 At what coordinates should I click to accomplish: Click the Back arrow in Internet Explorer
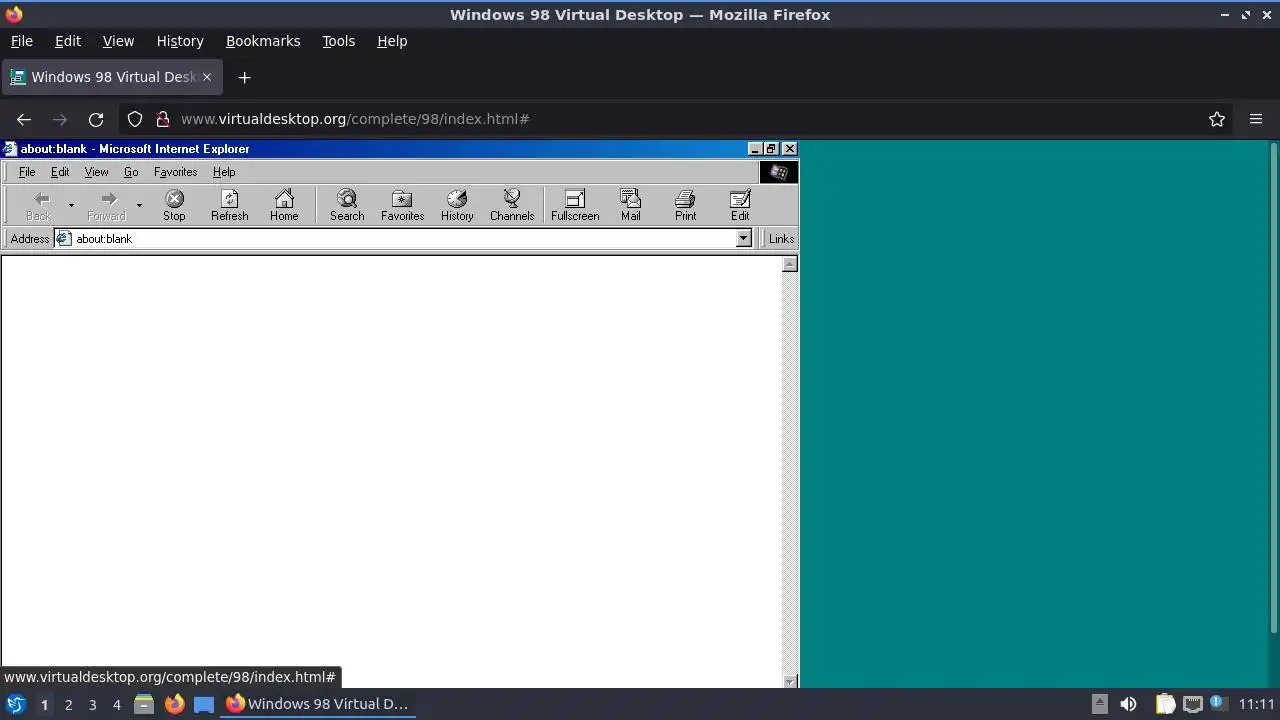coord(40,205)
